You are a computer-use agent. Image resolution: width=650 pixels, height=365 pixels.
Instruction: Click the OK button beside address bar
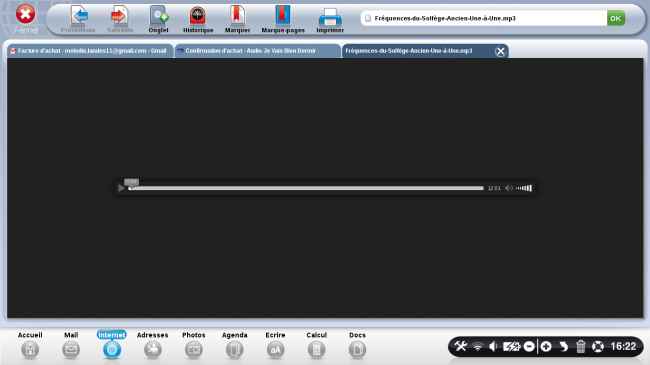click(x=616, y=18)
